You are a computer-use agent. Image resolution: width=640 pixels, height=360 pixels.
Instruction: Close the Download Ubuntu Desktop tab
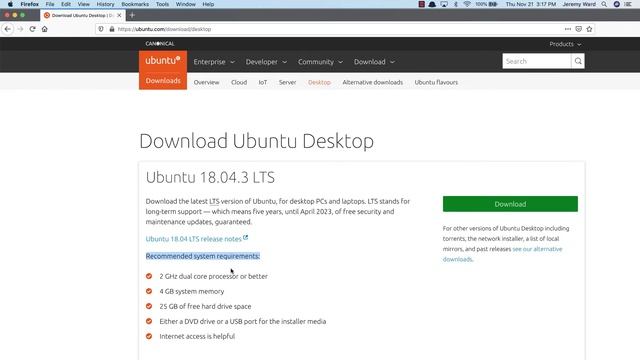pos(119,15)
